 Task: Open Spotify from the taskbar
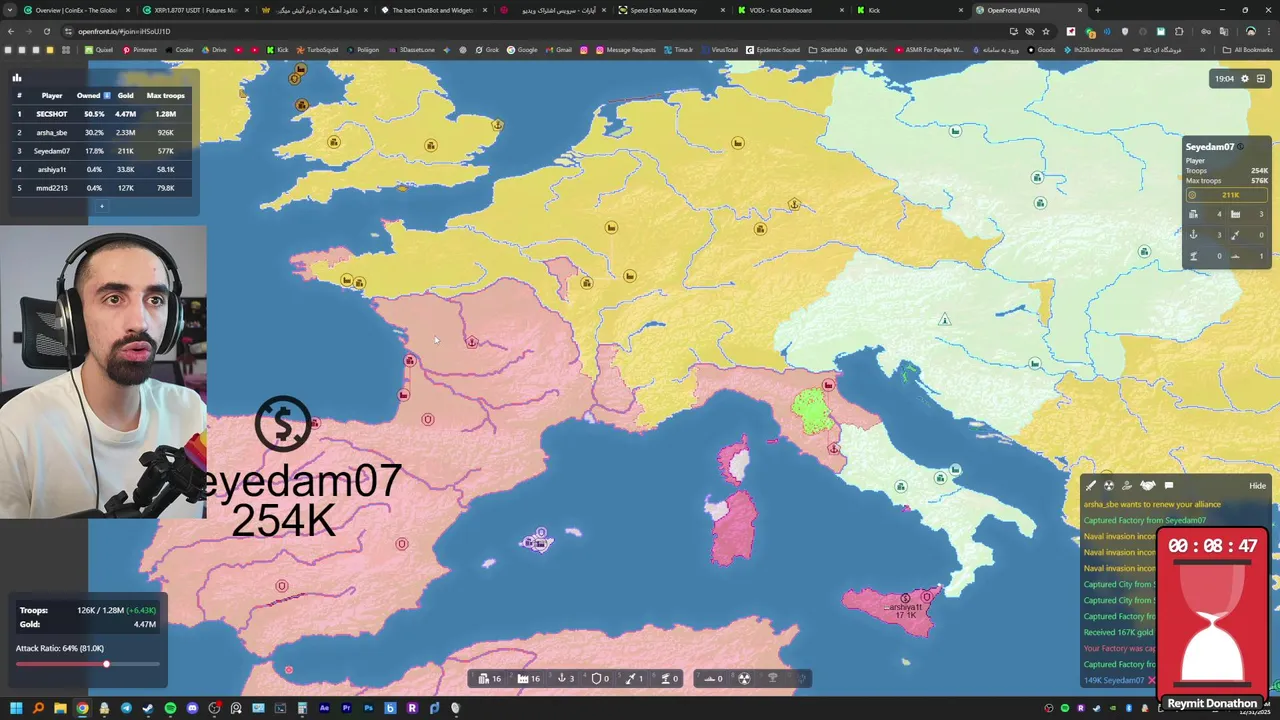pyautogui.click(x=170, y=708)
